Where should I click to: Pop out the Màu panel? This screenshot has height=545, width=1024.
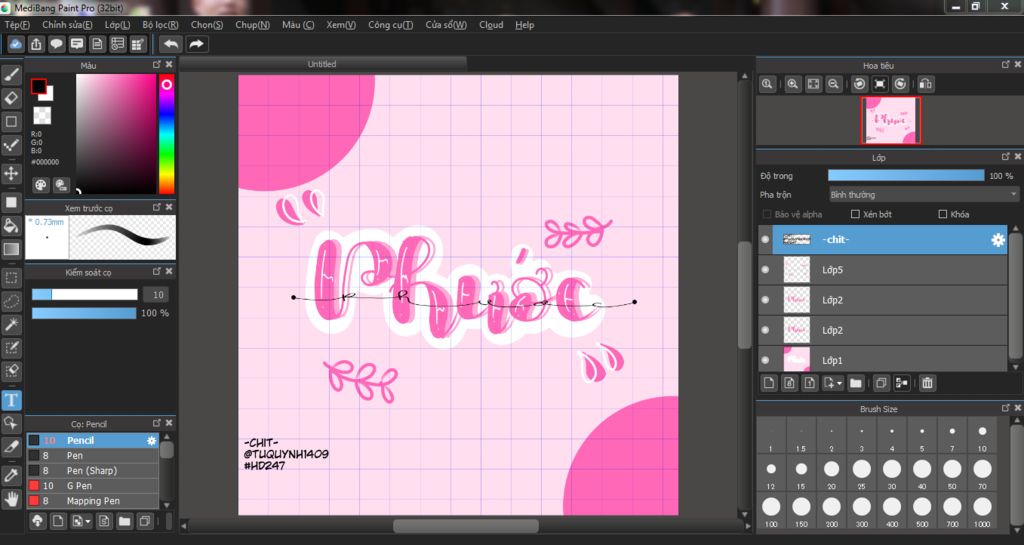click(x=157, y=65)
